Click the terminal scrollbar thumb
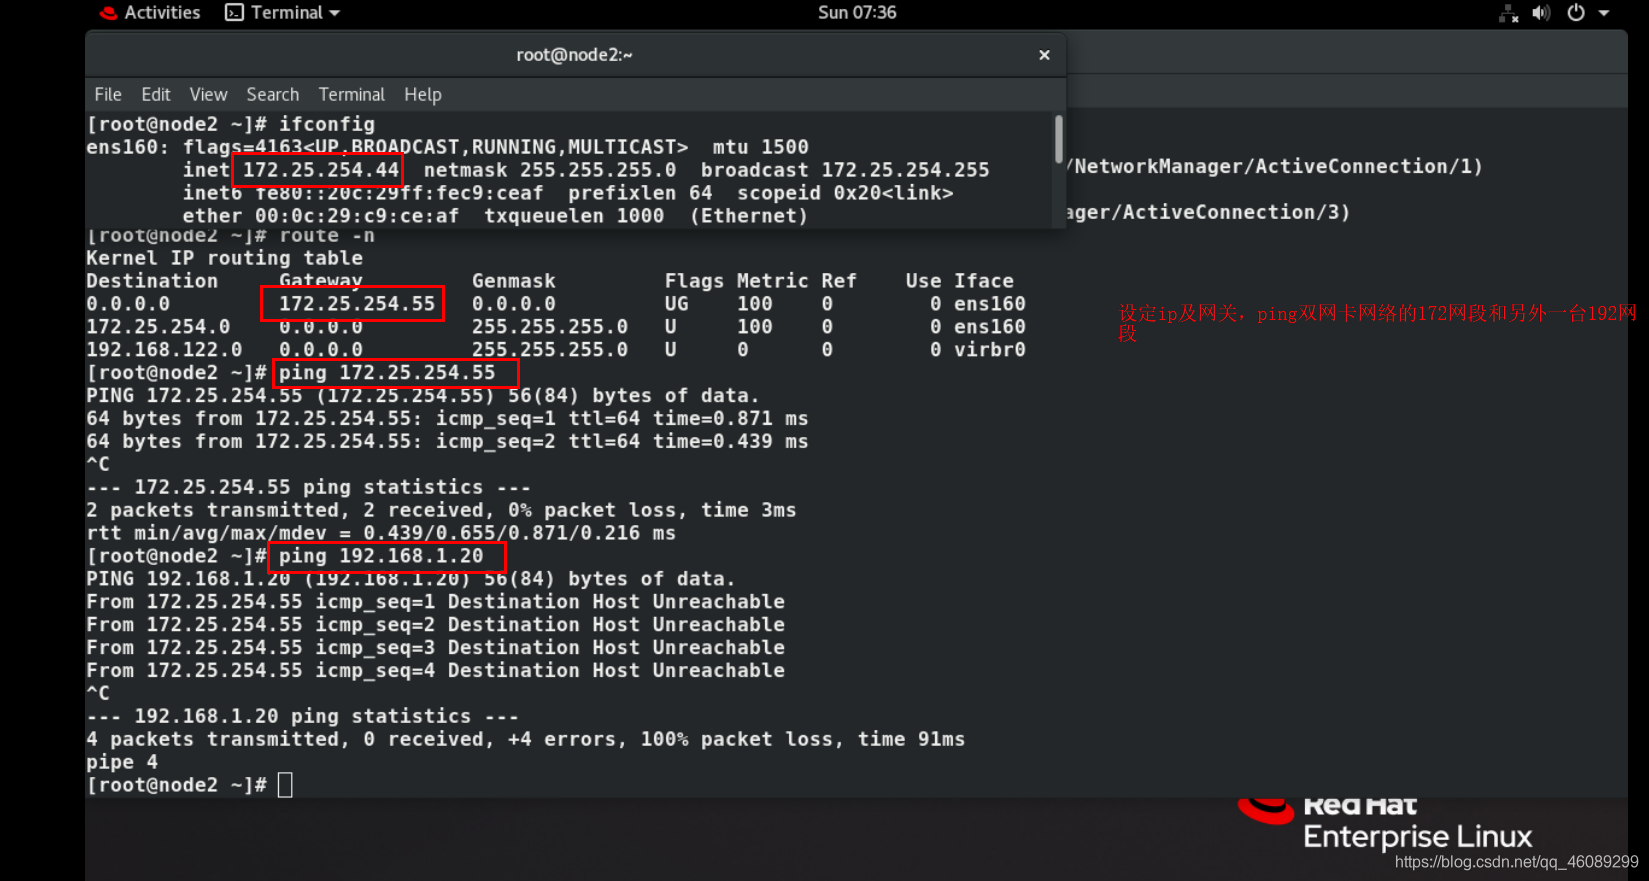Screen dimensions: 1649x881 [1058, 139]
